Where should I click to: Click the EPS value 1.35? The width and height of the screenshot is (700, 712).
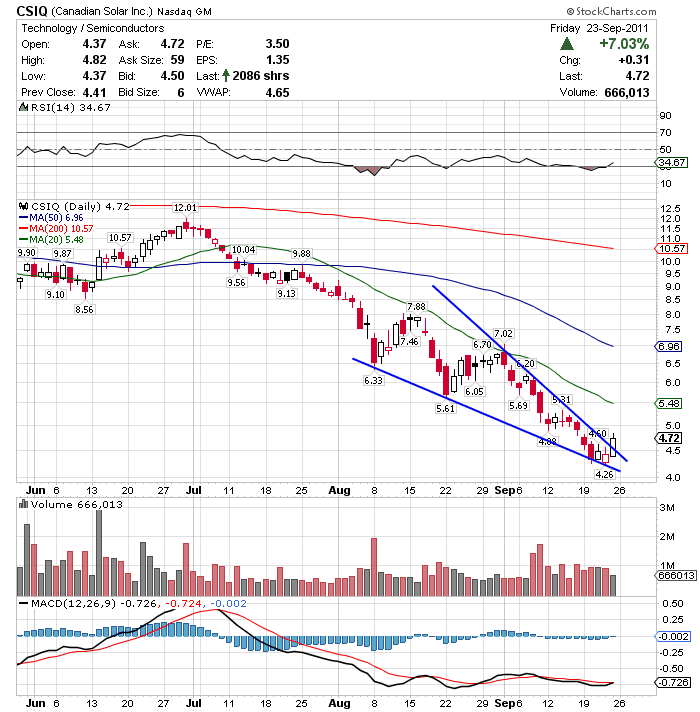tap(277, 59)
